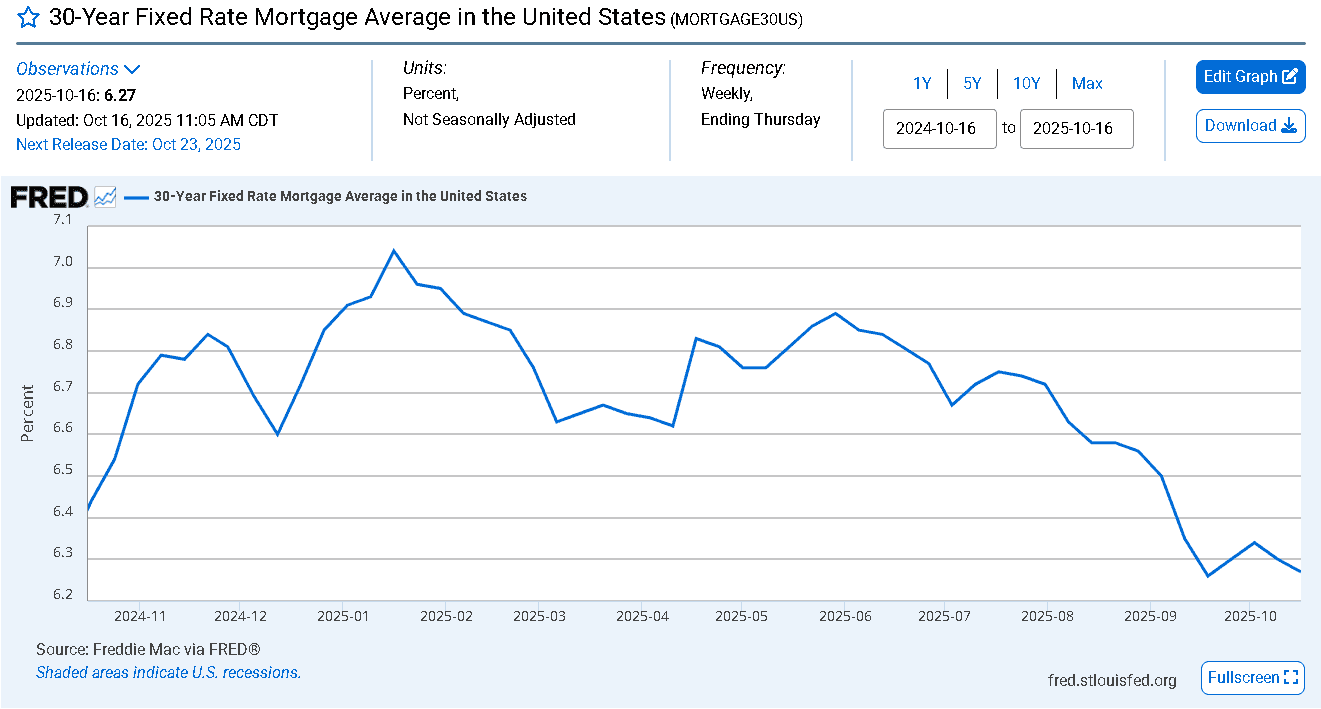
Task: Click the series legend label text
Action: [x=340, y=197]
